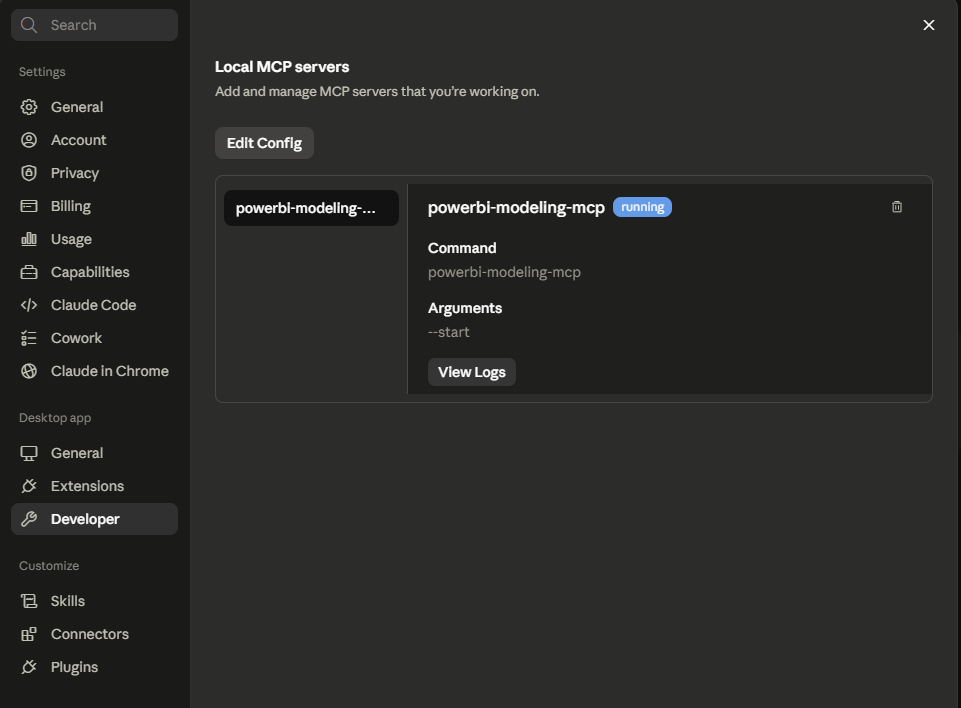Focus the Search settings field

tap(94, 25)
